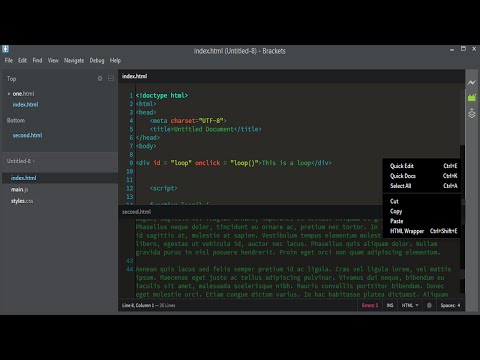This screenshot has height=360, width=480.
Task: Open the Help menu
Action: [x=115, y=60]
